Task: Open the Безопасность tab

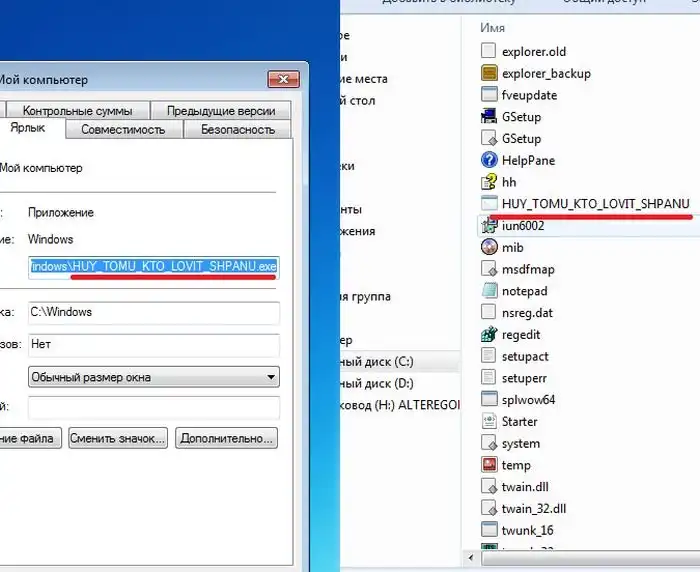Action: (x=237, y=130)
